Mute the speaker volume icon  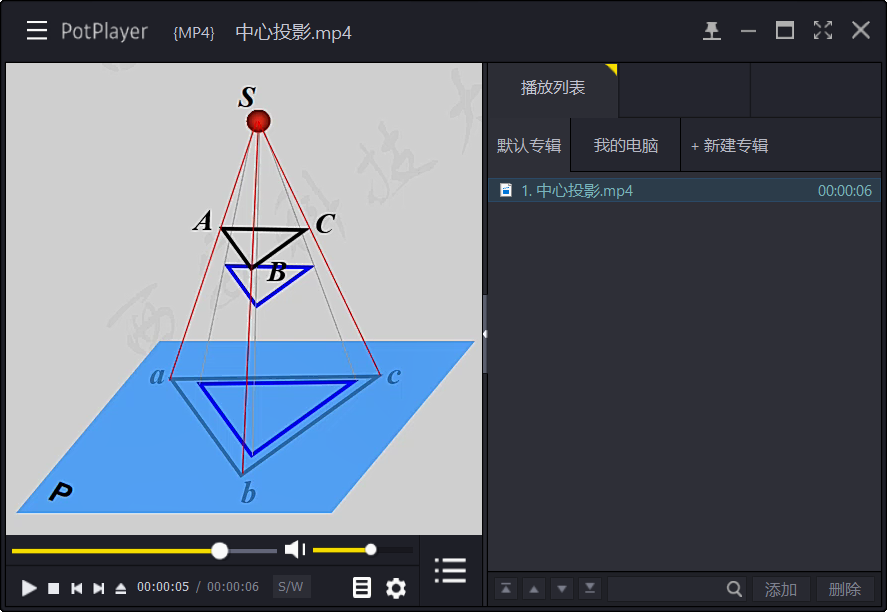tap(294, 550)
